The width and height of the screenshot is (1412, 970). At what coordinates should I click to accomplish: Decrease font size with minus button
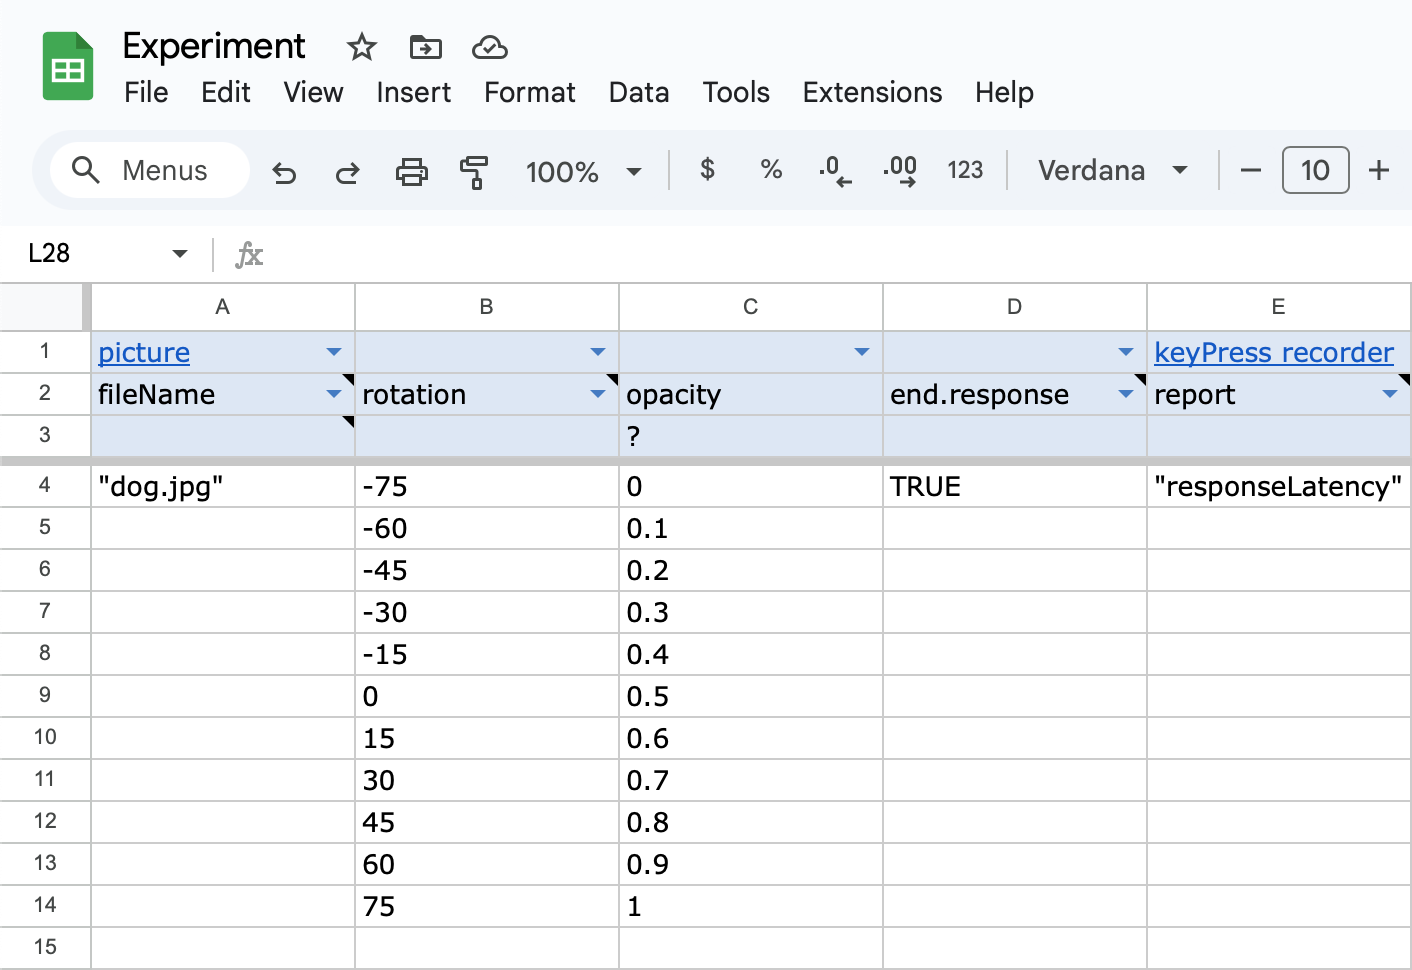coord(1250,170)
